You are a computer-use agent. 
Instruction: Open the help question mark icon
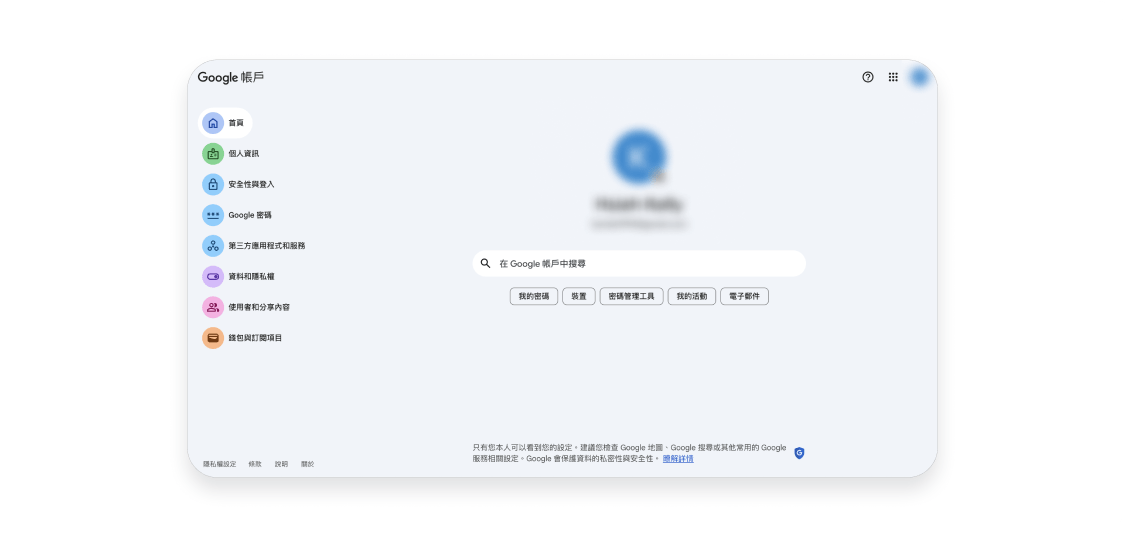(x=867, y=77)
